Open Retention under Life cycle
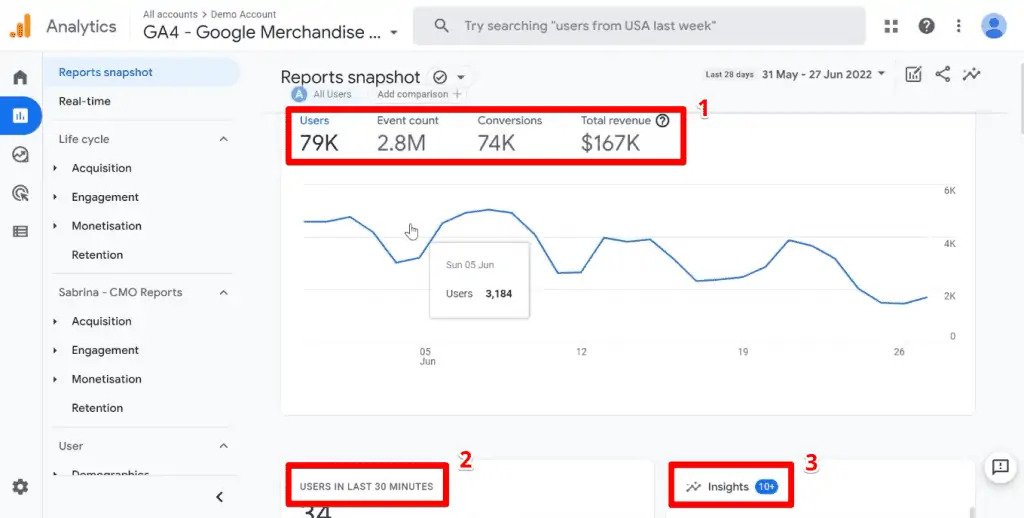The height and width of the screenshot is (518, 1024). coord(97,255)
